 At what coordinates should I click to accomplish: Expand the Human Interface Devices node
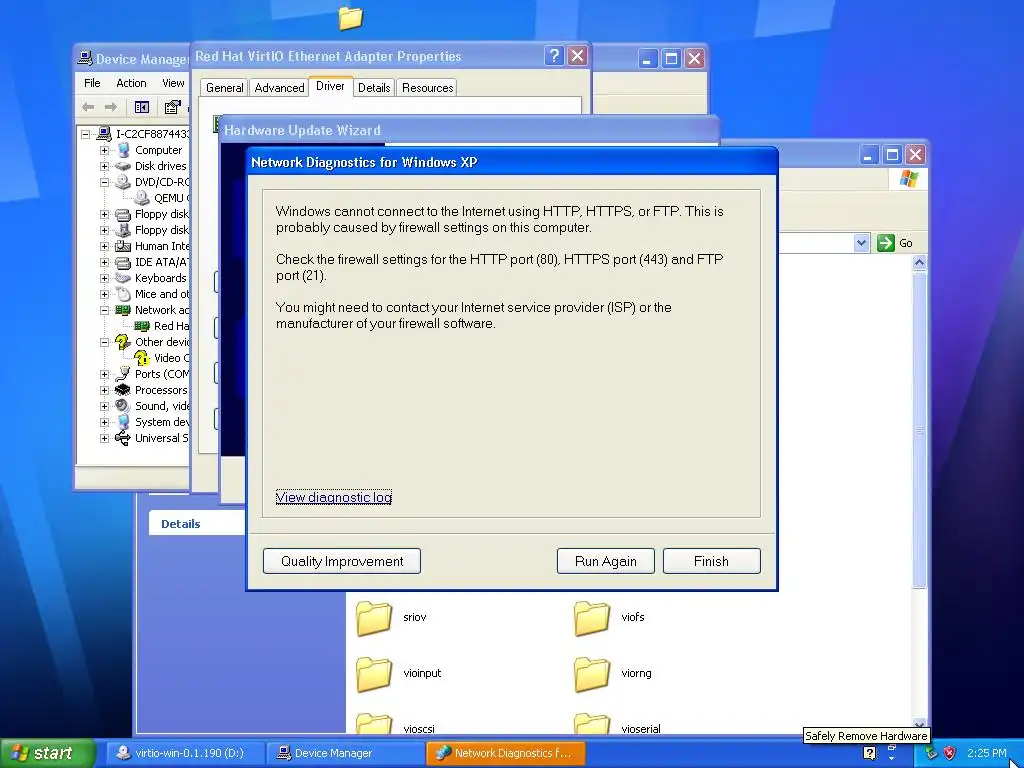[x=104, y=246]
